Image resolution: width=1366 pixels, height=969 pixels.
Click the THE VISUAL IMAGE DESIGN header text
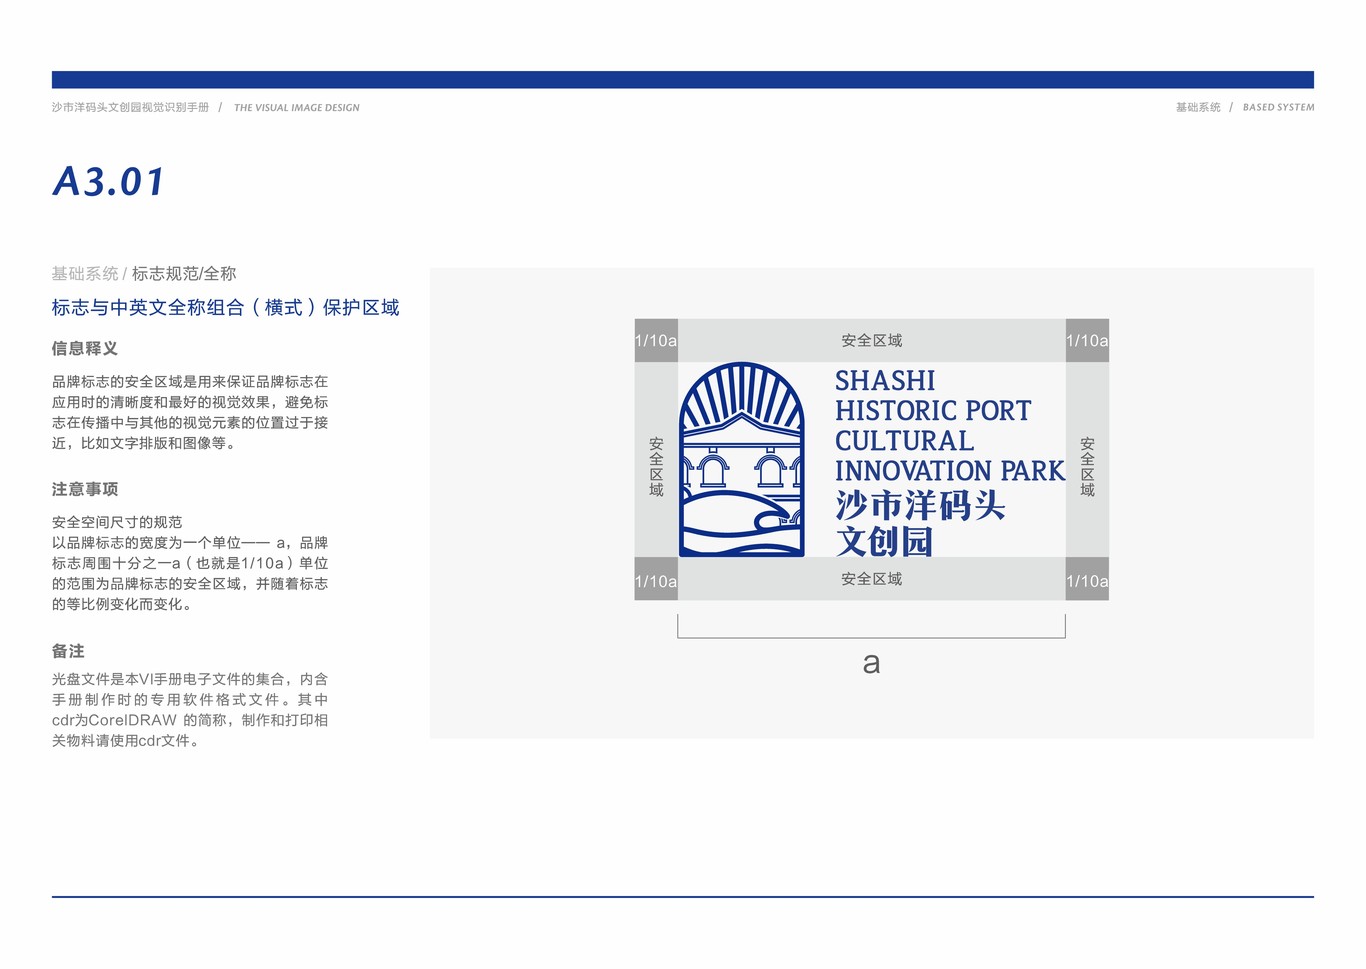pos(297,107)
